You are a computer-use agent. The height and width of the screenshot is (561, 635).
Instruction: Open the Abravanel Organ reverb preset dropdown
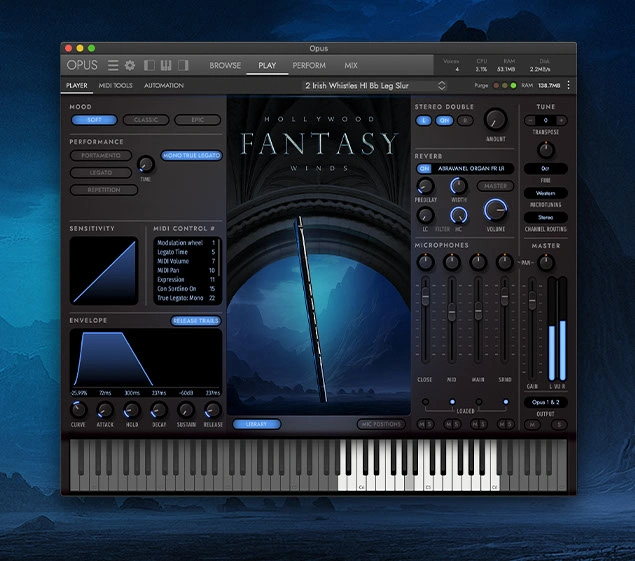pos(473,169)
